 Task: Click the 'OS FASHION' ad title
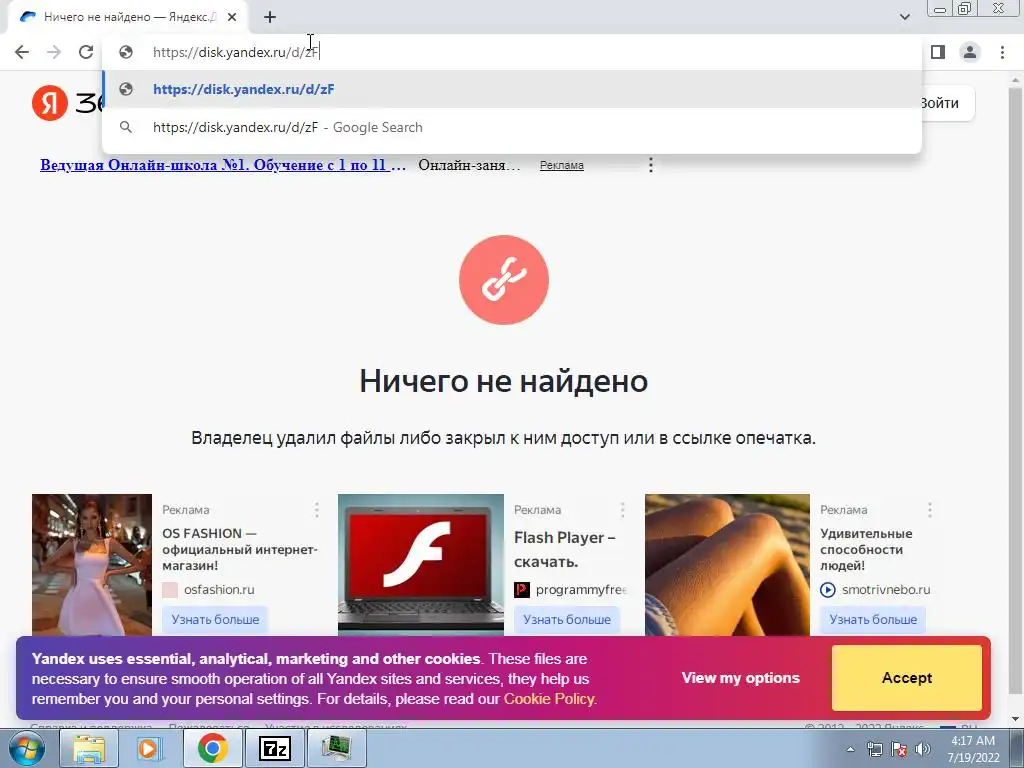pyautogui.click(x=240, y=549)
